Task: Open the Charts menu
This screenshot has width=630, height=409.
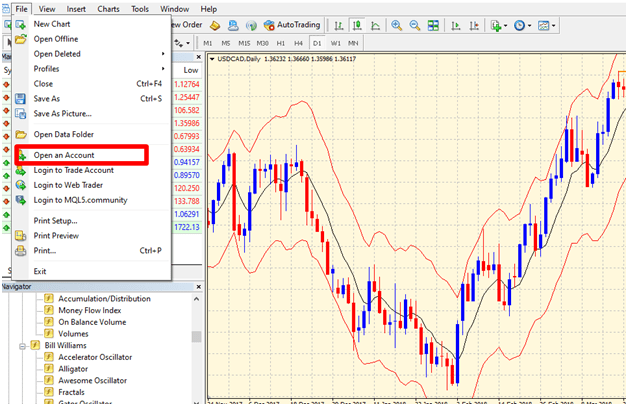Action: click(108, 9)
